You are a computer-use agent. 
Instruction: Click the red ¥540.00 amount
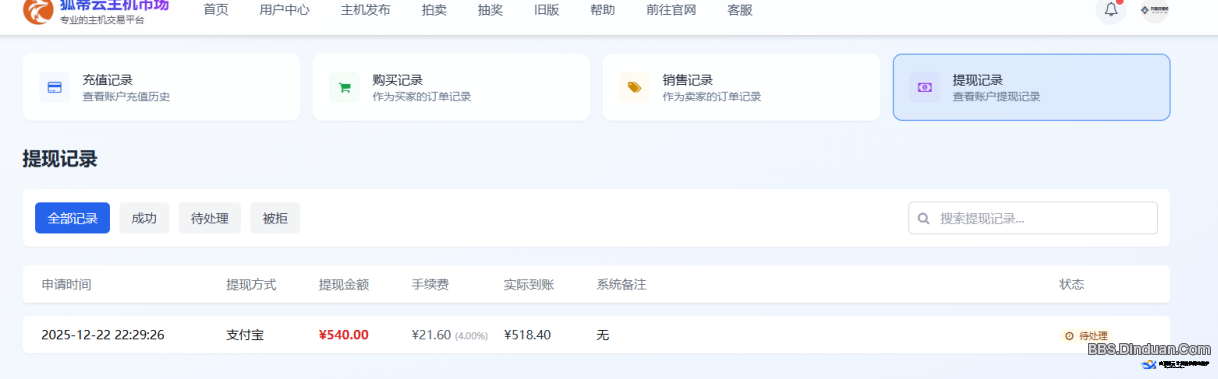point(344,335)
